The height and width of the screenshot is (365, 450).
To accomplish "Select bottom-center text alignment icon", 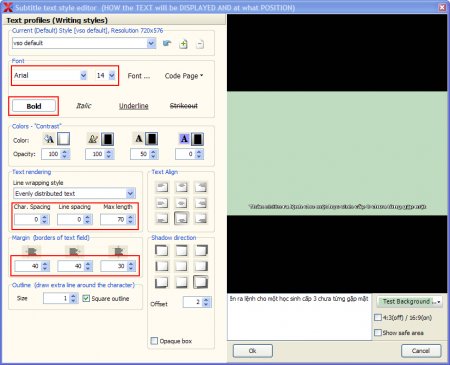I will tap(181, 218).
